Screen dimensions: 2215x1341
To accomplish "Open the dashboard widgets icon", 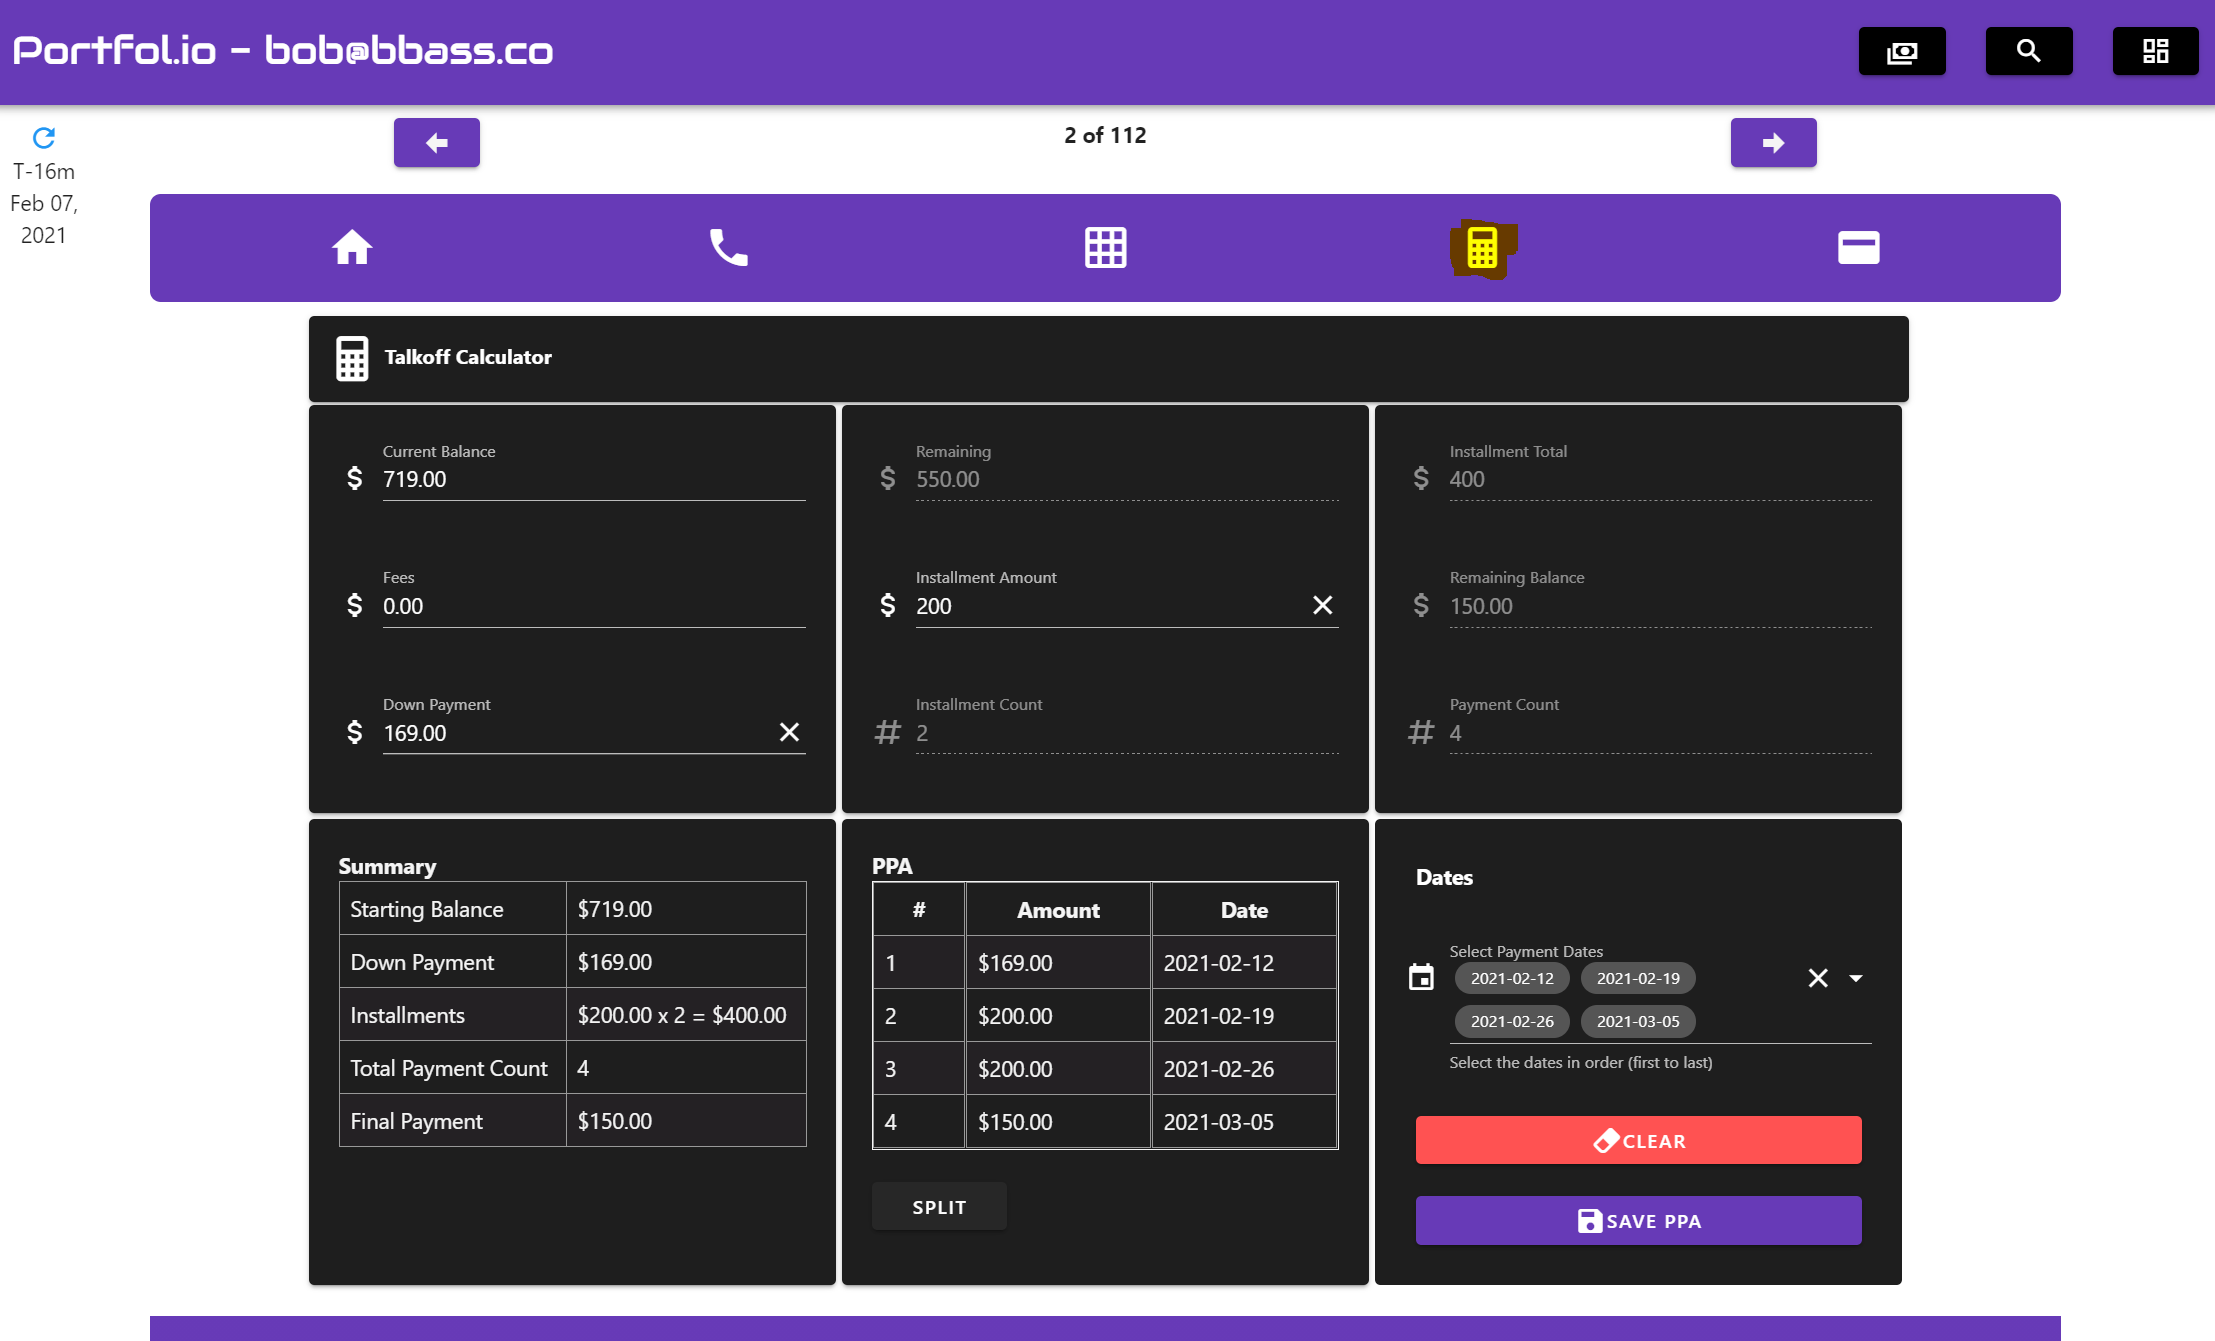I will click(2155, 51).
